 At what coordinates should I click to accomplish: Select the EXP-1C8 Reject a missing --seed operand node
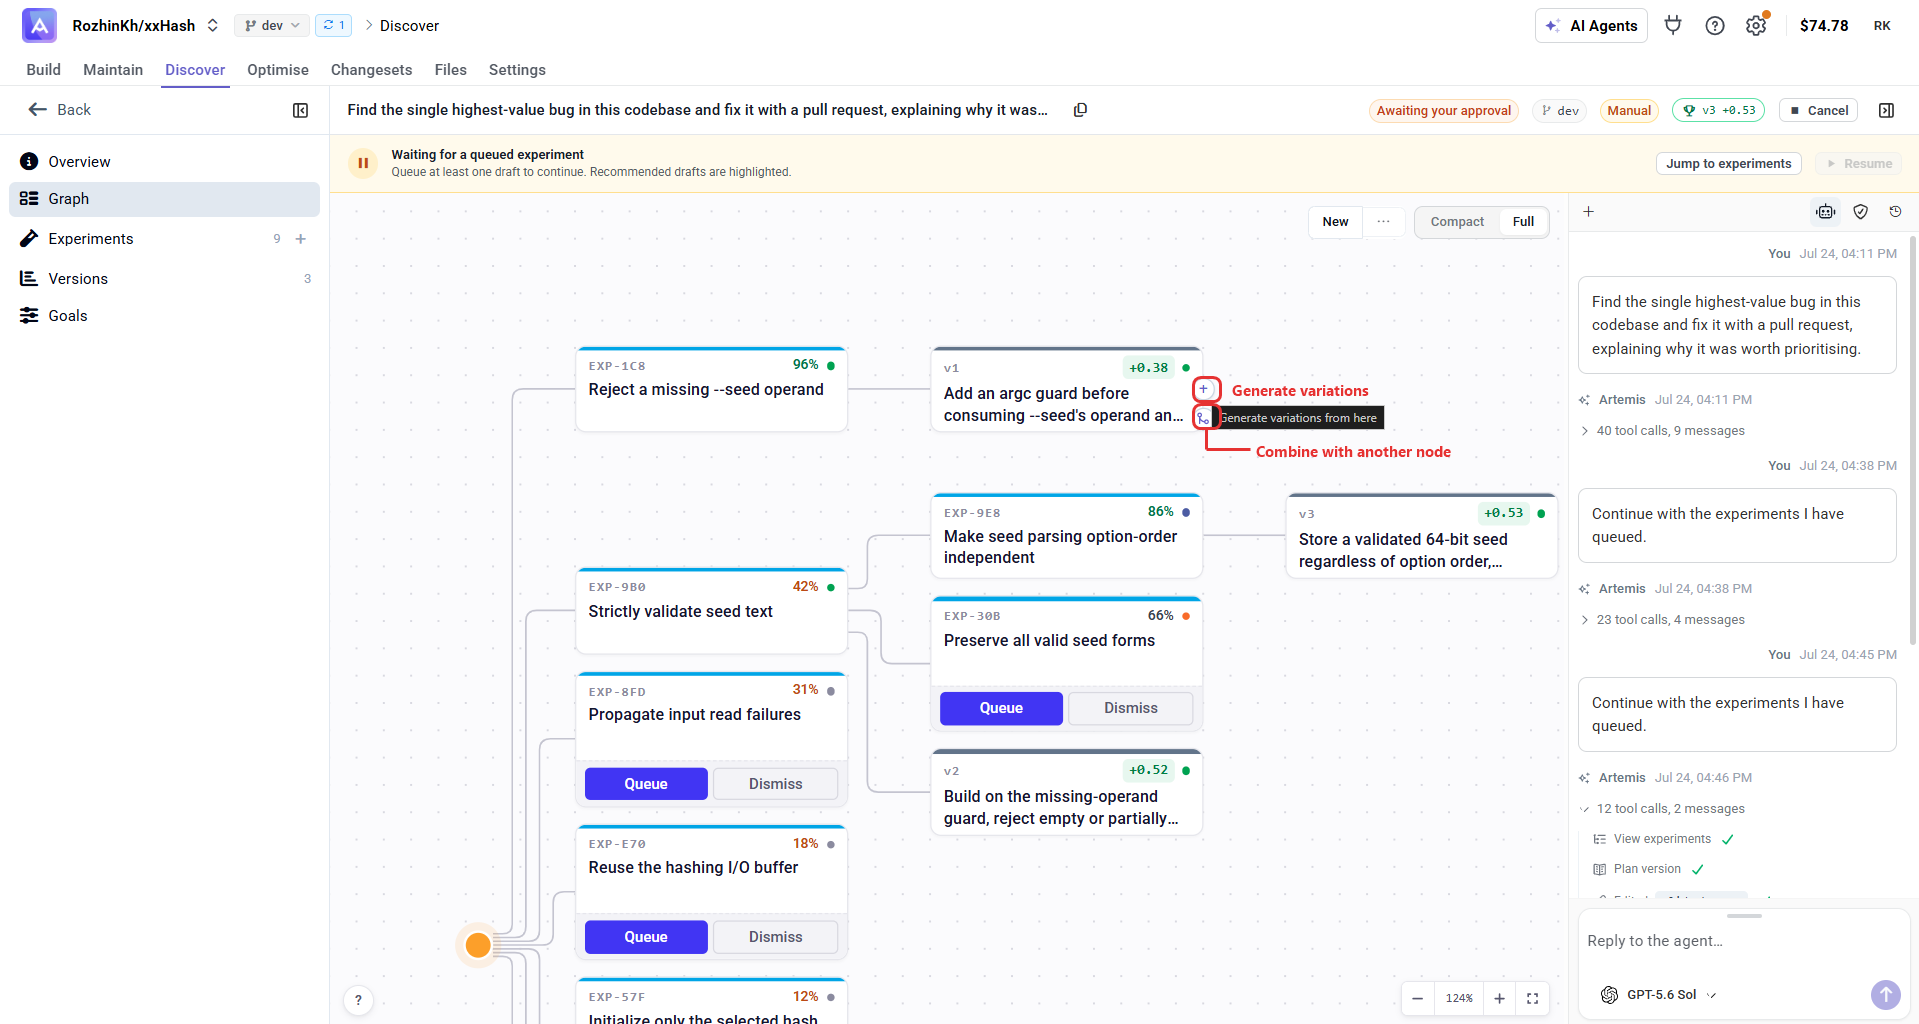pyautogui.click(x=712, y=390)
